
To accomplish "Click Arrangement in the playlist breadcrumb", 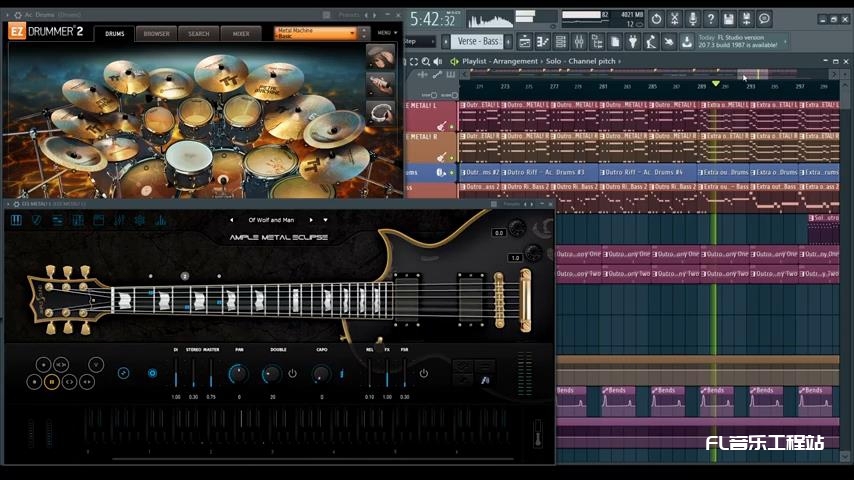I will 515,62.
